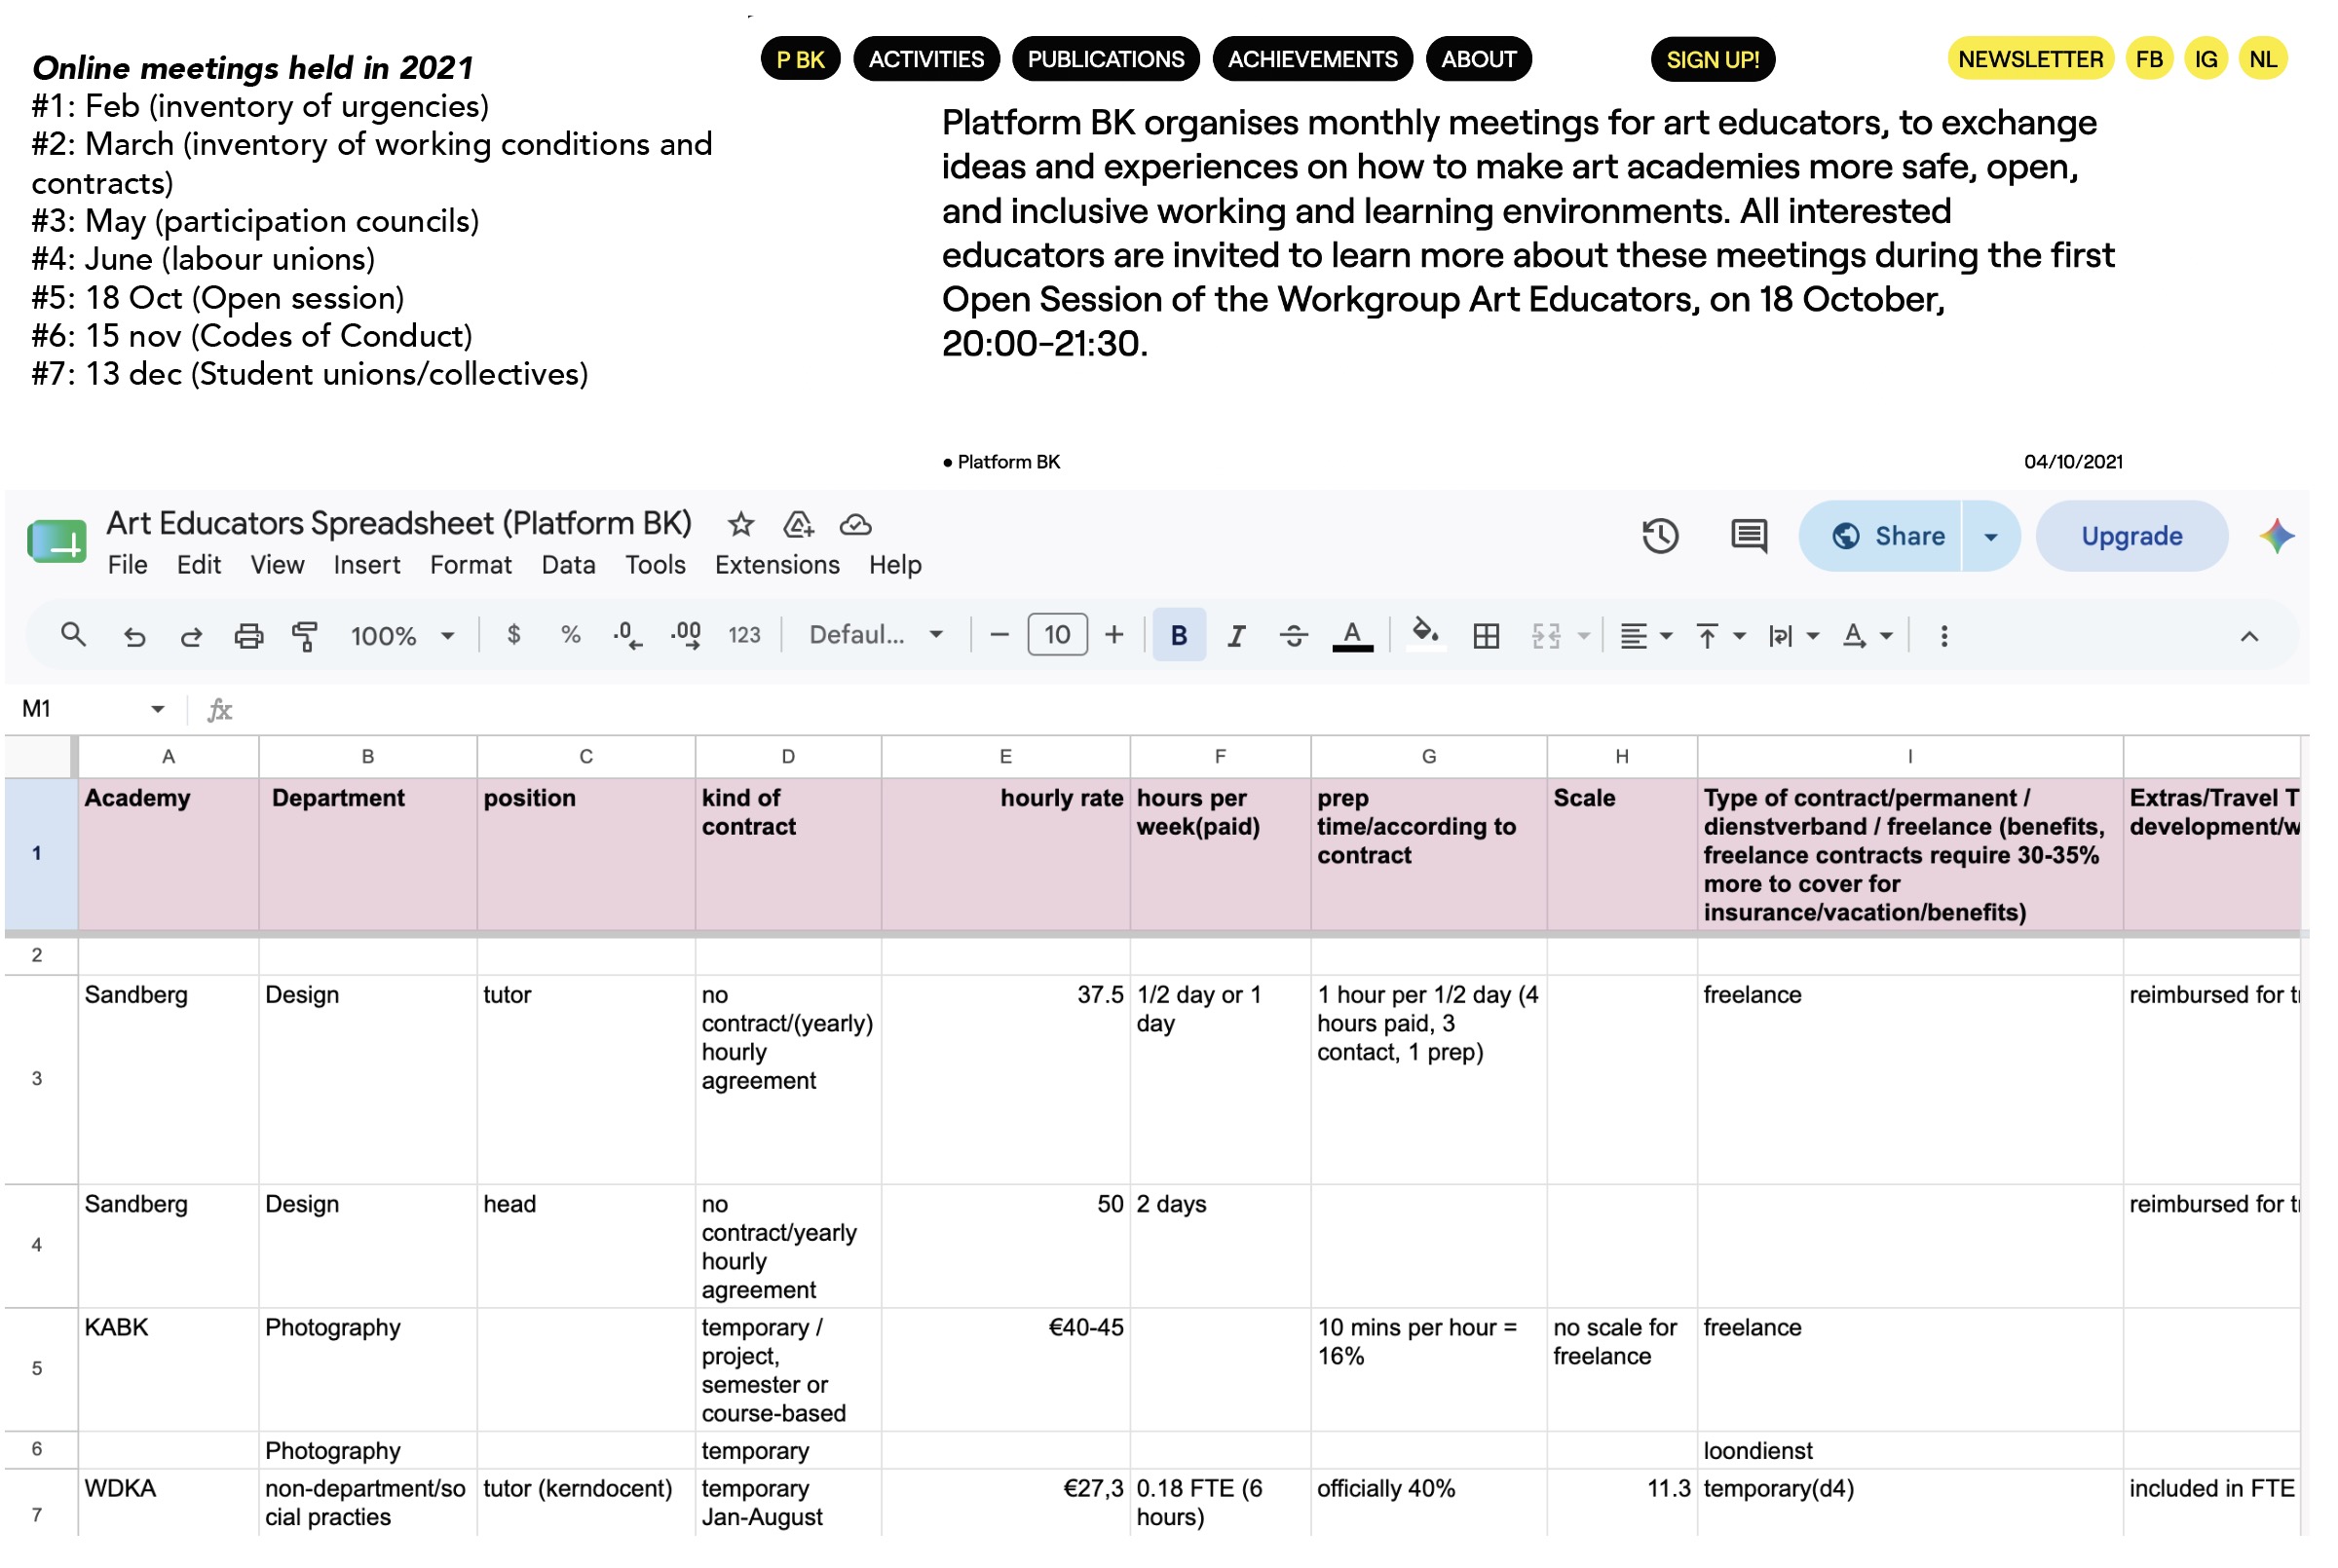Open the comments icon
The image size is (2338, 1568).
click(1749, 537)
